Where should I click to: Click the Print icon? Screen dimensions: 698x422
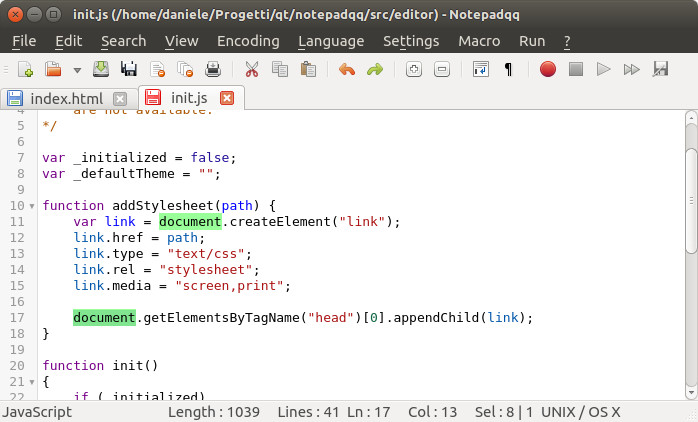[x=213, y=69]
